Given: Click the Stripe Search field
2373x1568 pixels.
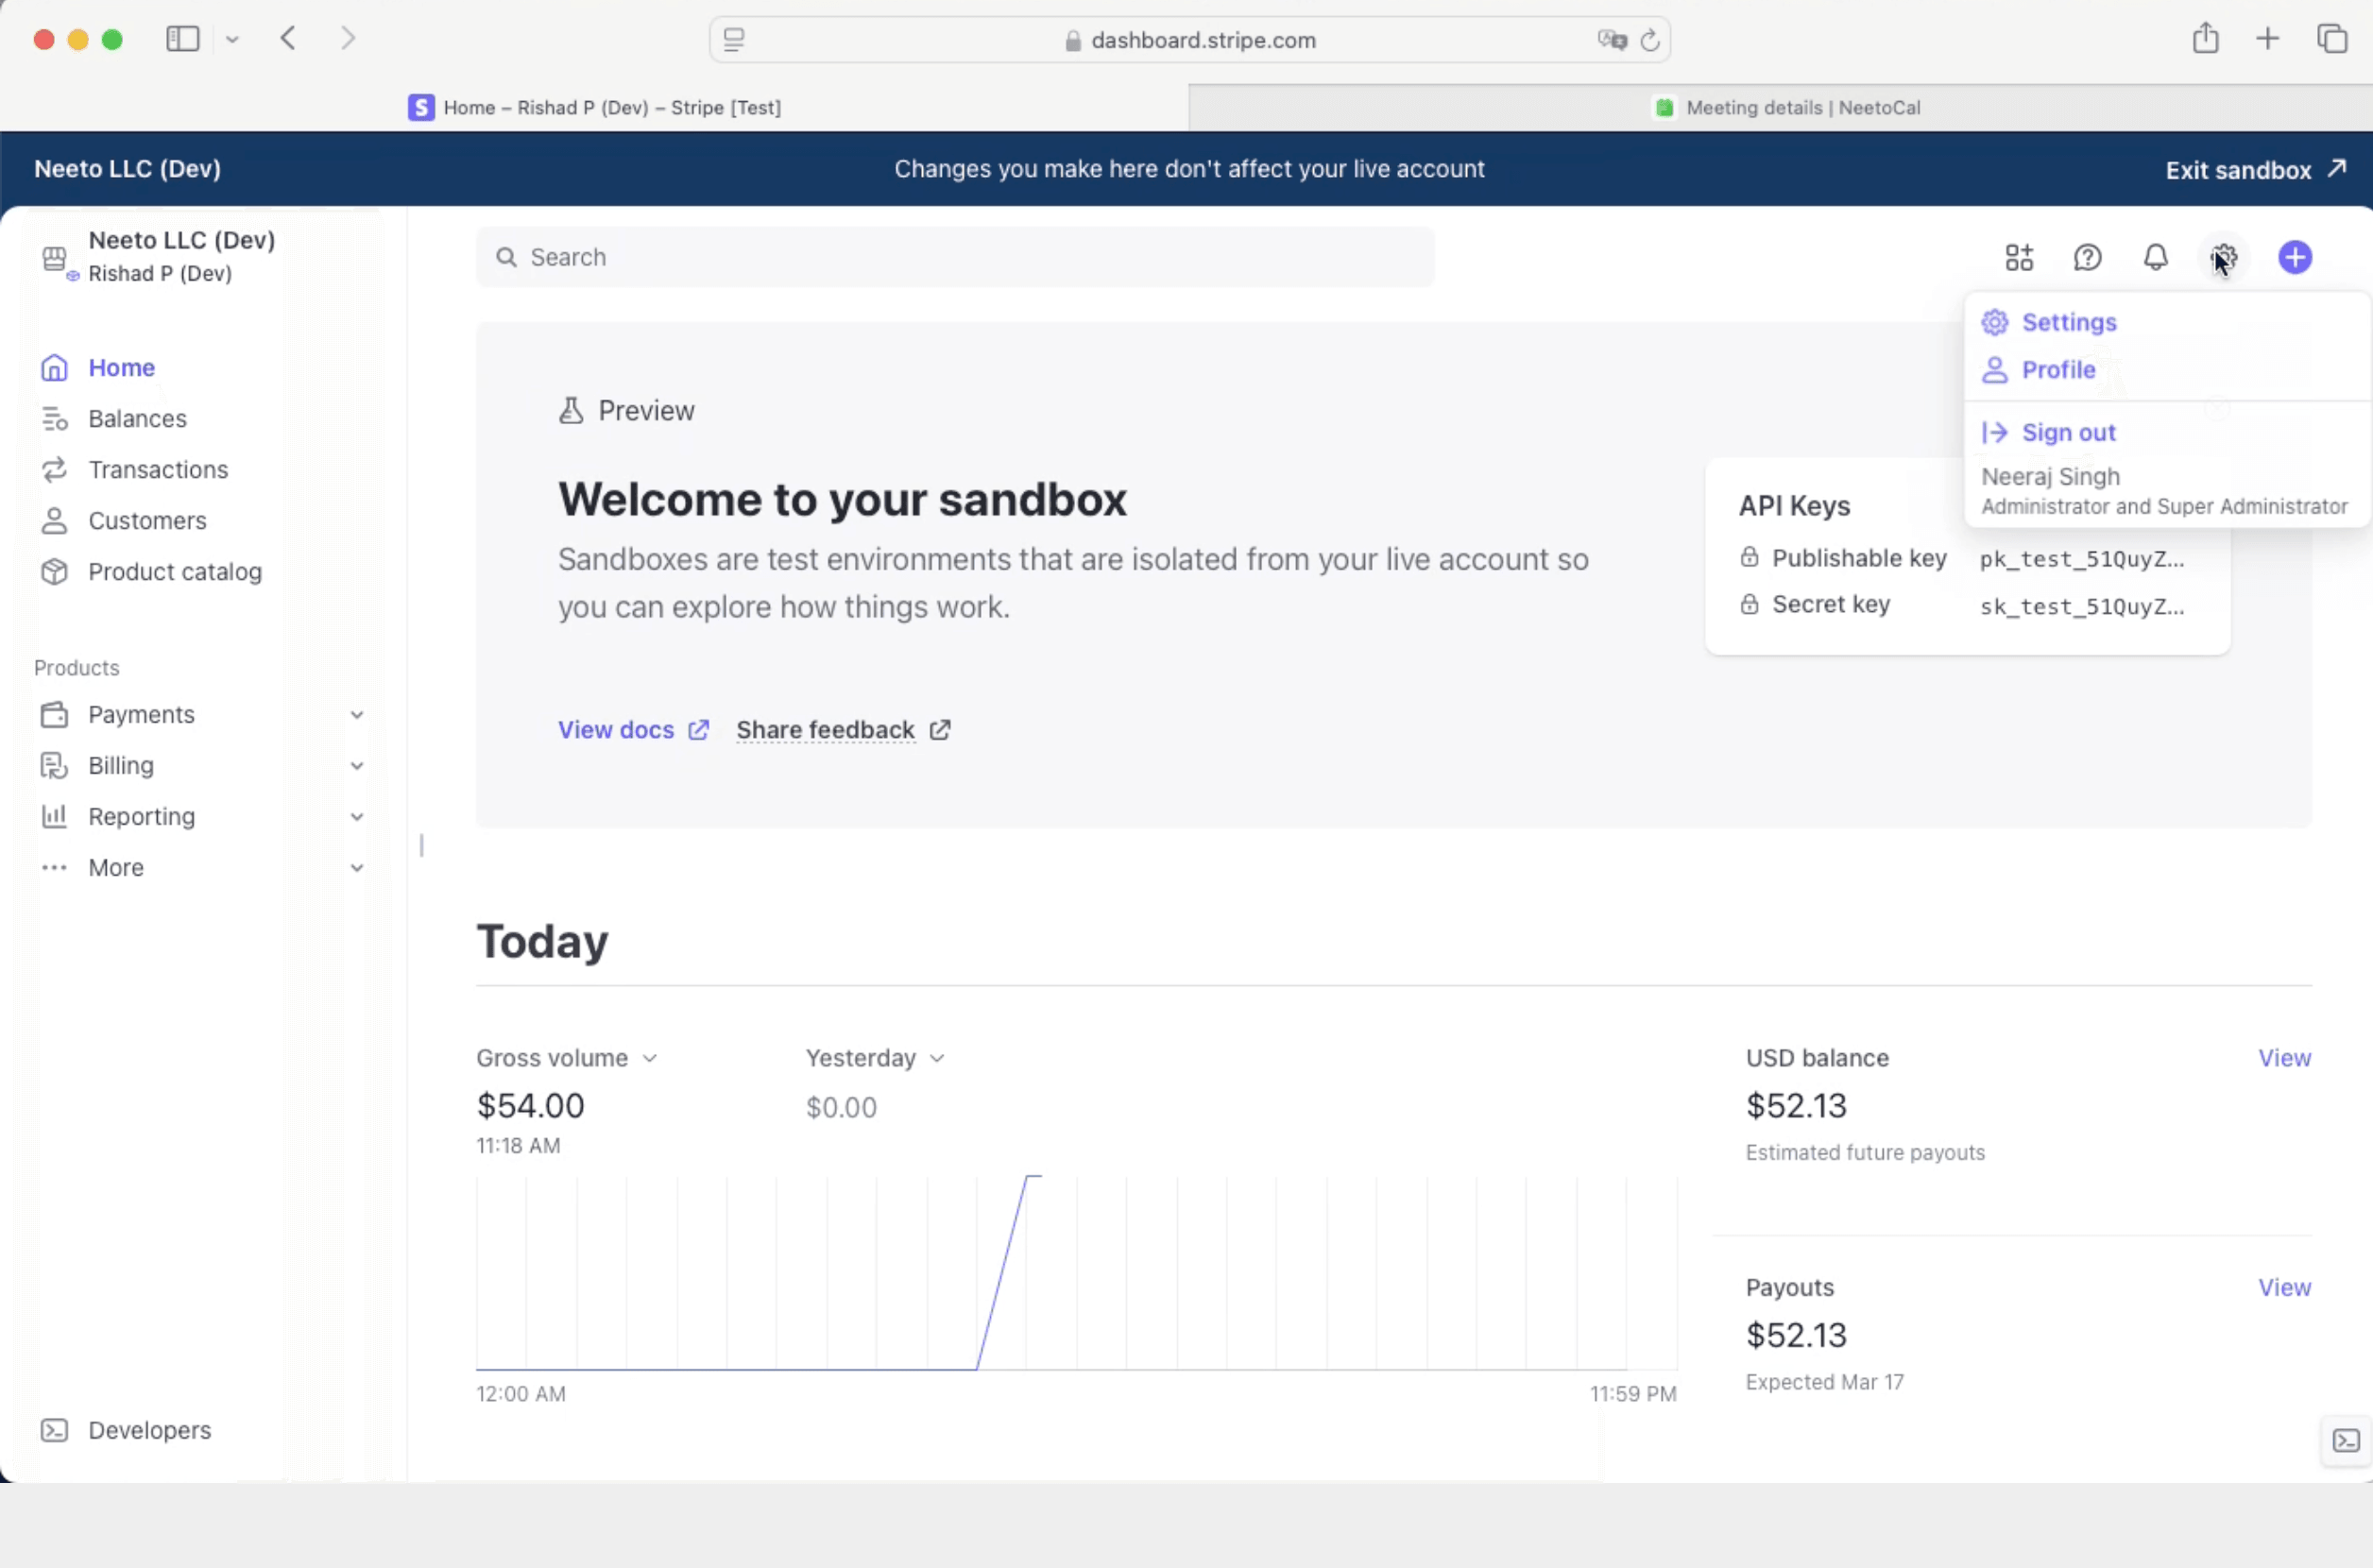Looking at the screenshot, I should pos(955,257).
